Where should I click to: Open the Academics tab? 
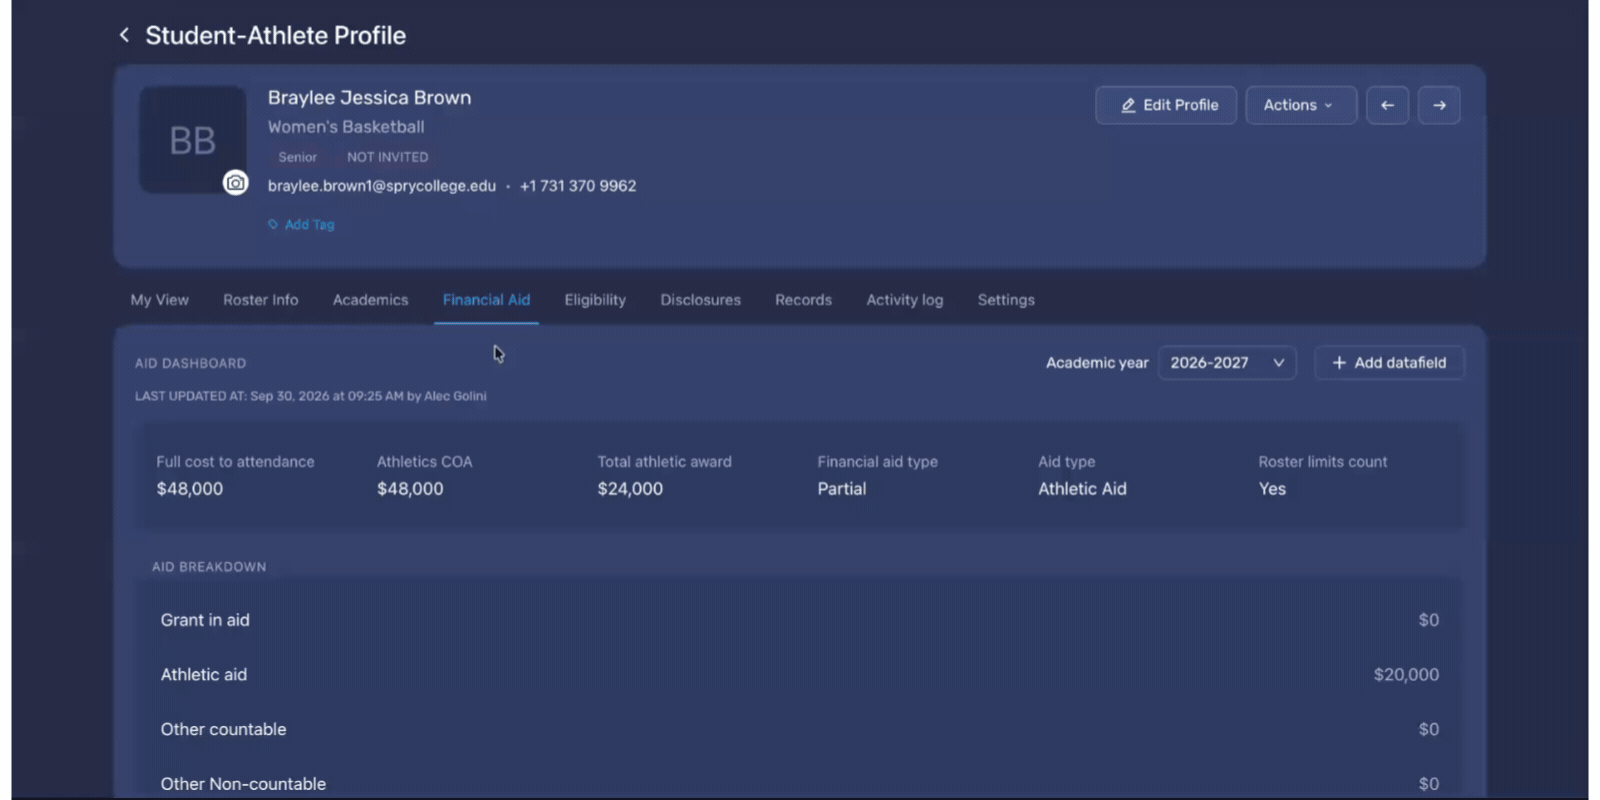point(370,300)
